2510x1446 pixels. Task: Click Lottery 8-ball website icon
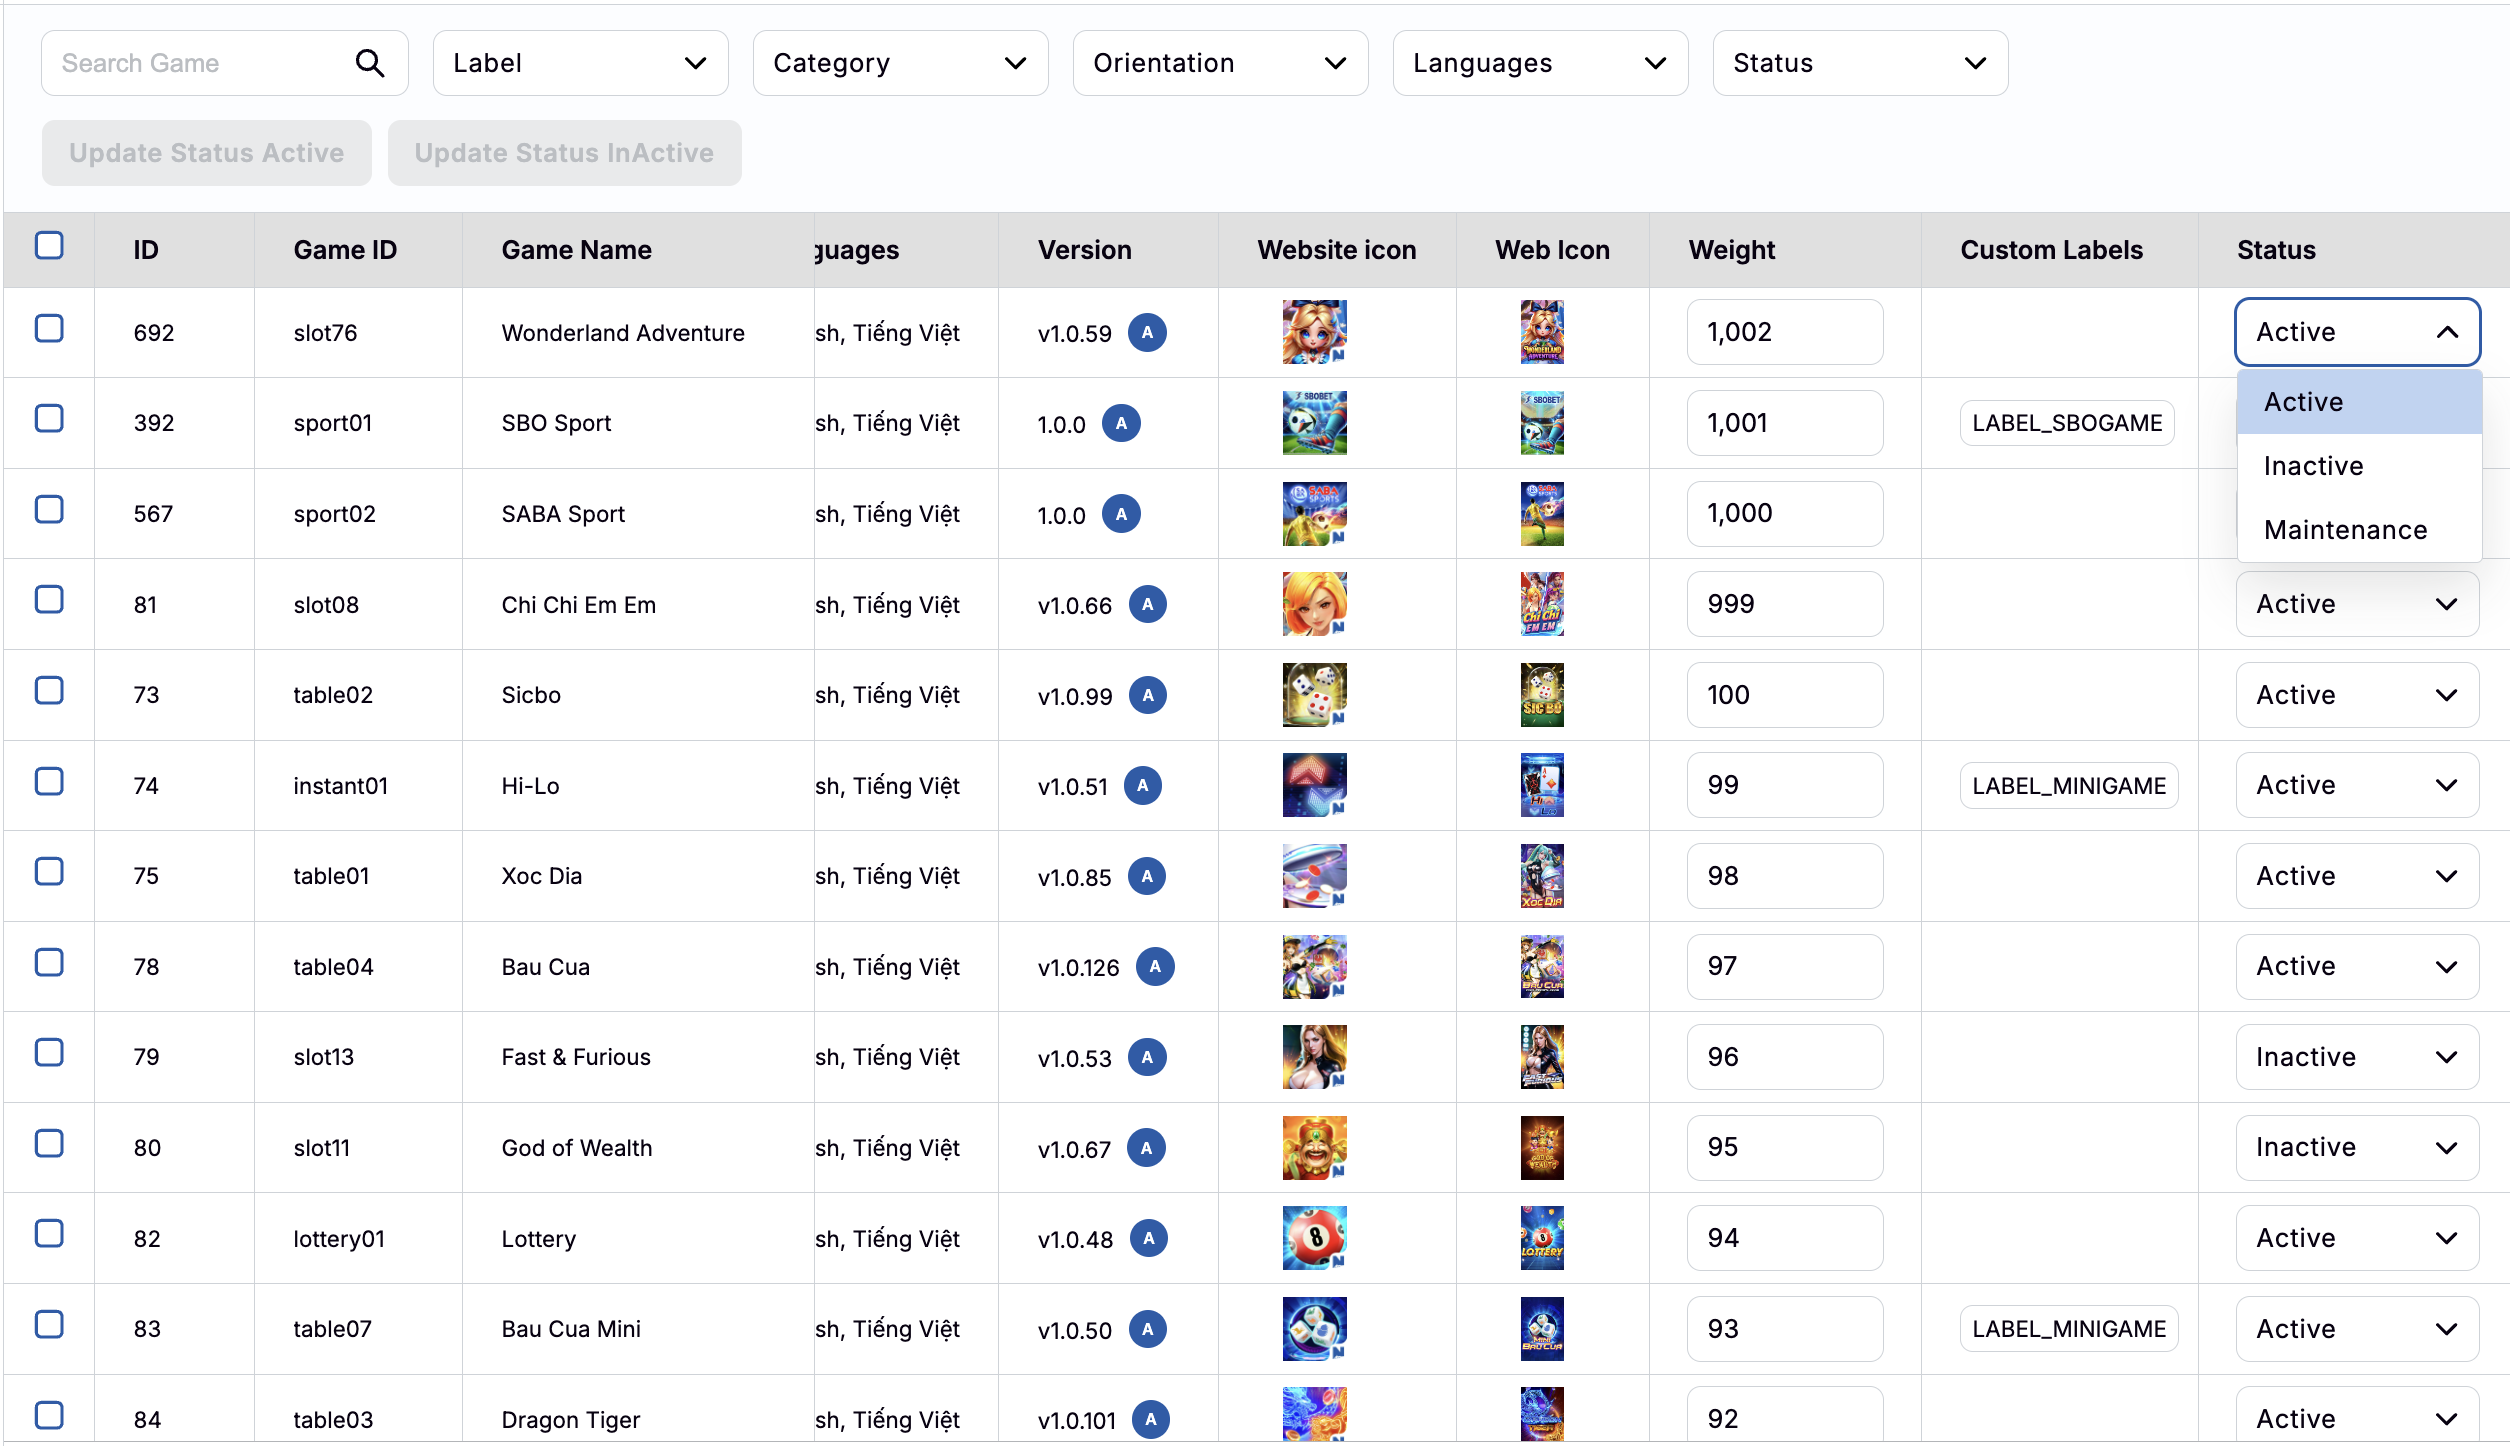point(1314,1238)
